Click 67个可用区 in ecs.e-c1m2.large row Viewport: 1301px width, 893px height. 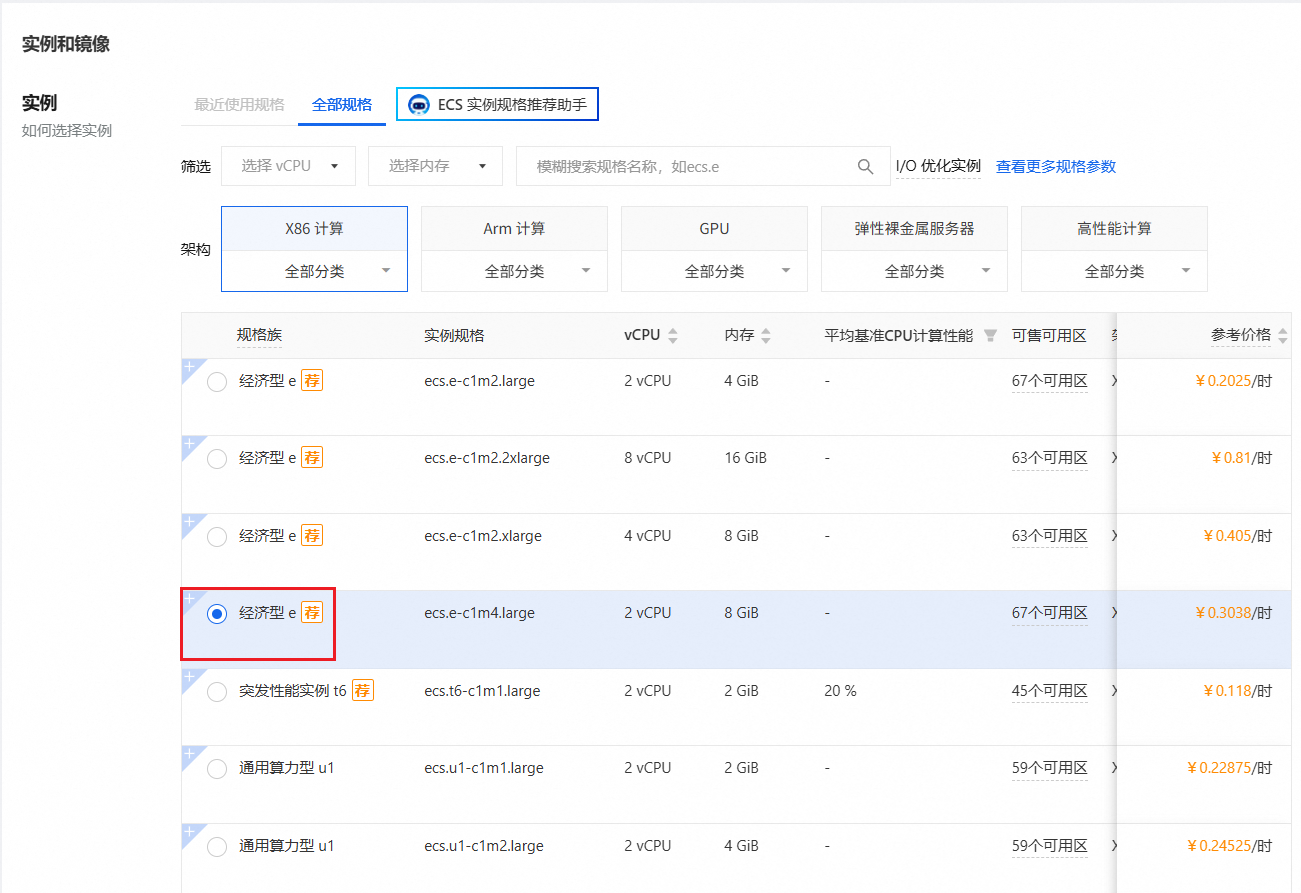(x=1049, y=381)
